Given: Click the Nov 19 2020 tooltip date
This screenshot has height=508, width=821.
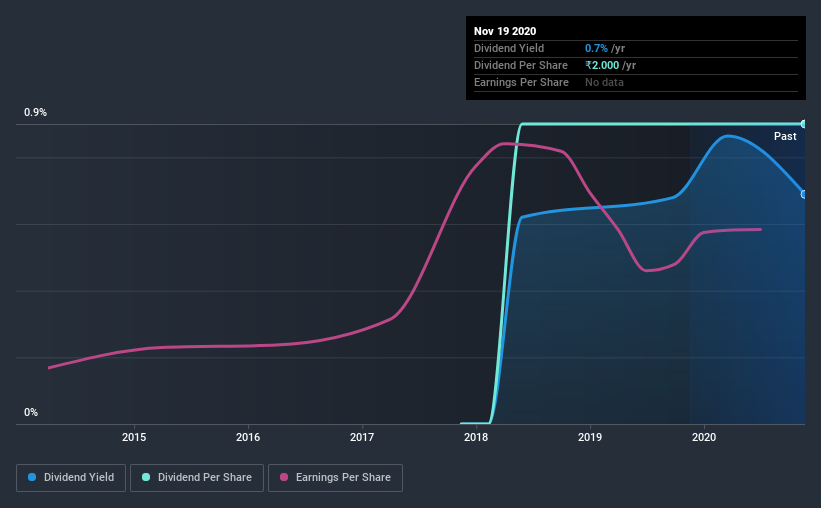Looking at the screenshot, I should (x=505, y=31).
